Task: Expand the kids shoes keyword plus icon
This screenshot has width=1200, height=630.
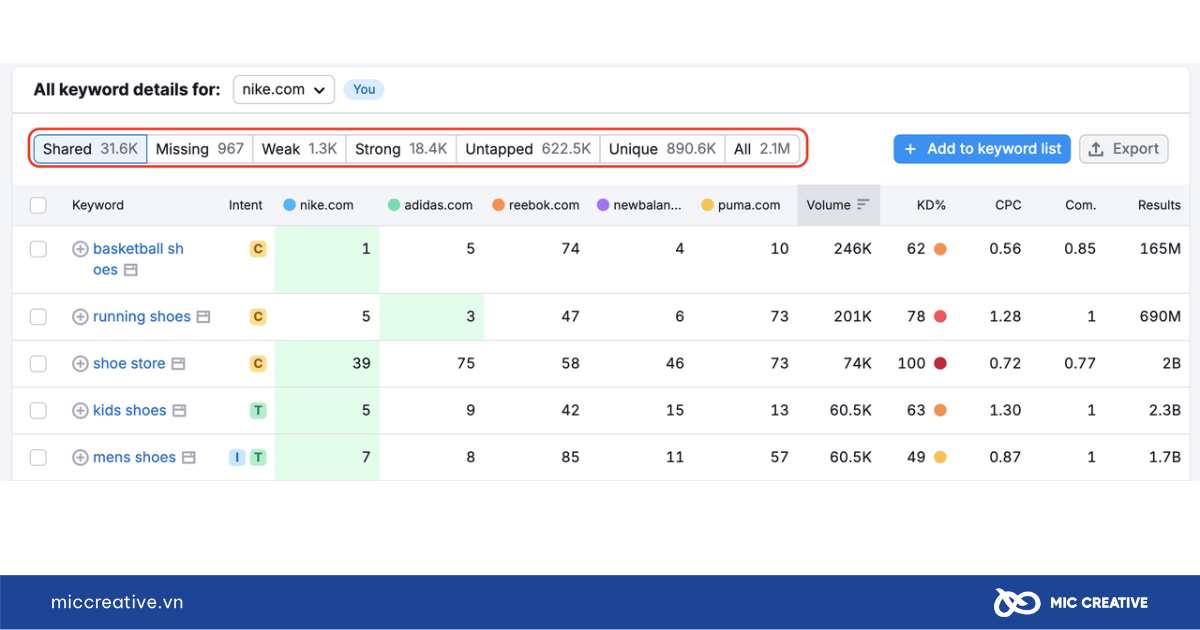Action: pyautogui.click(x=80, y=411)
